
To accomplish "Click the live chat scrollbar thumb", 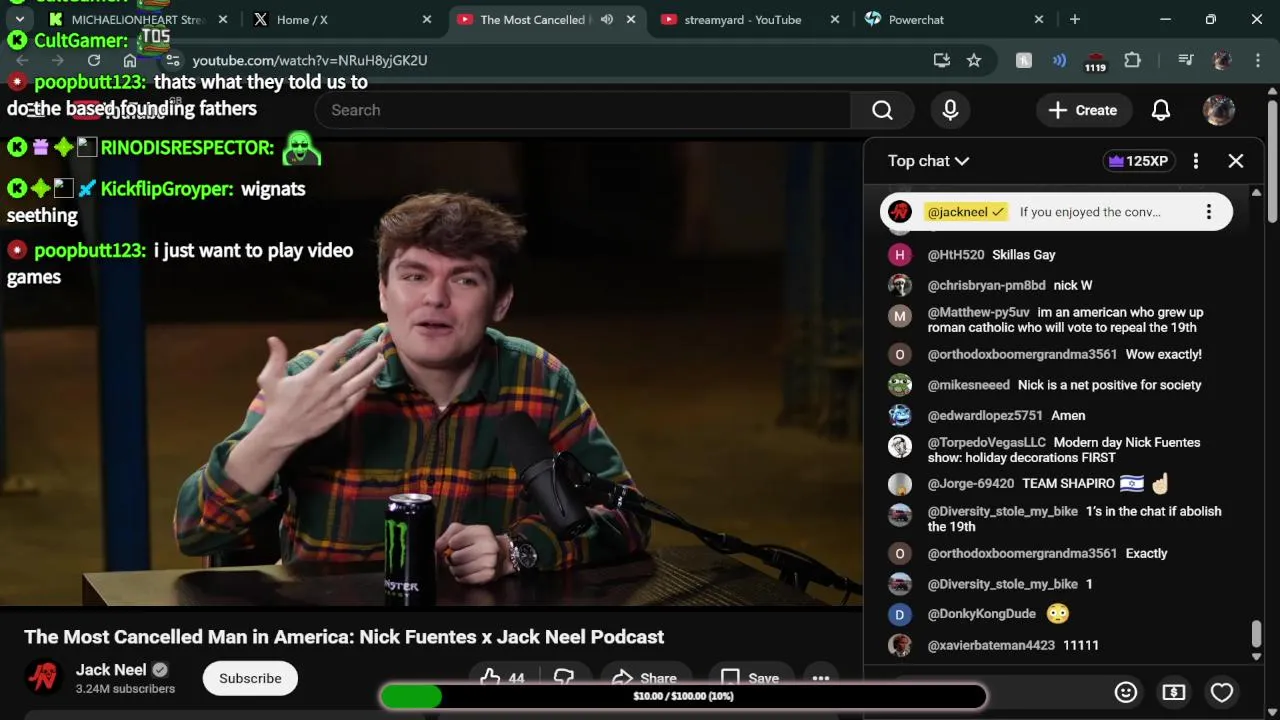I will [1256, 634].
